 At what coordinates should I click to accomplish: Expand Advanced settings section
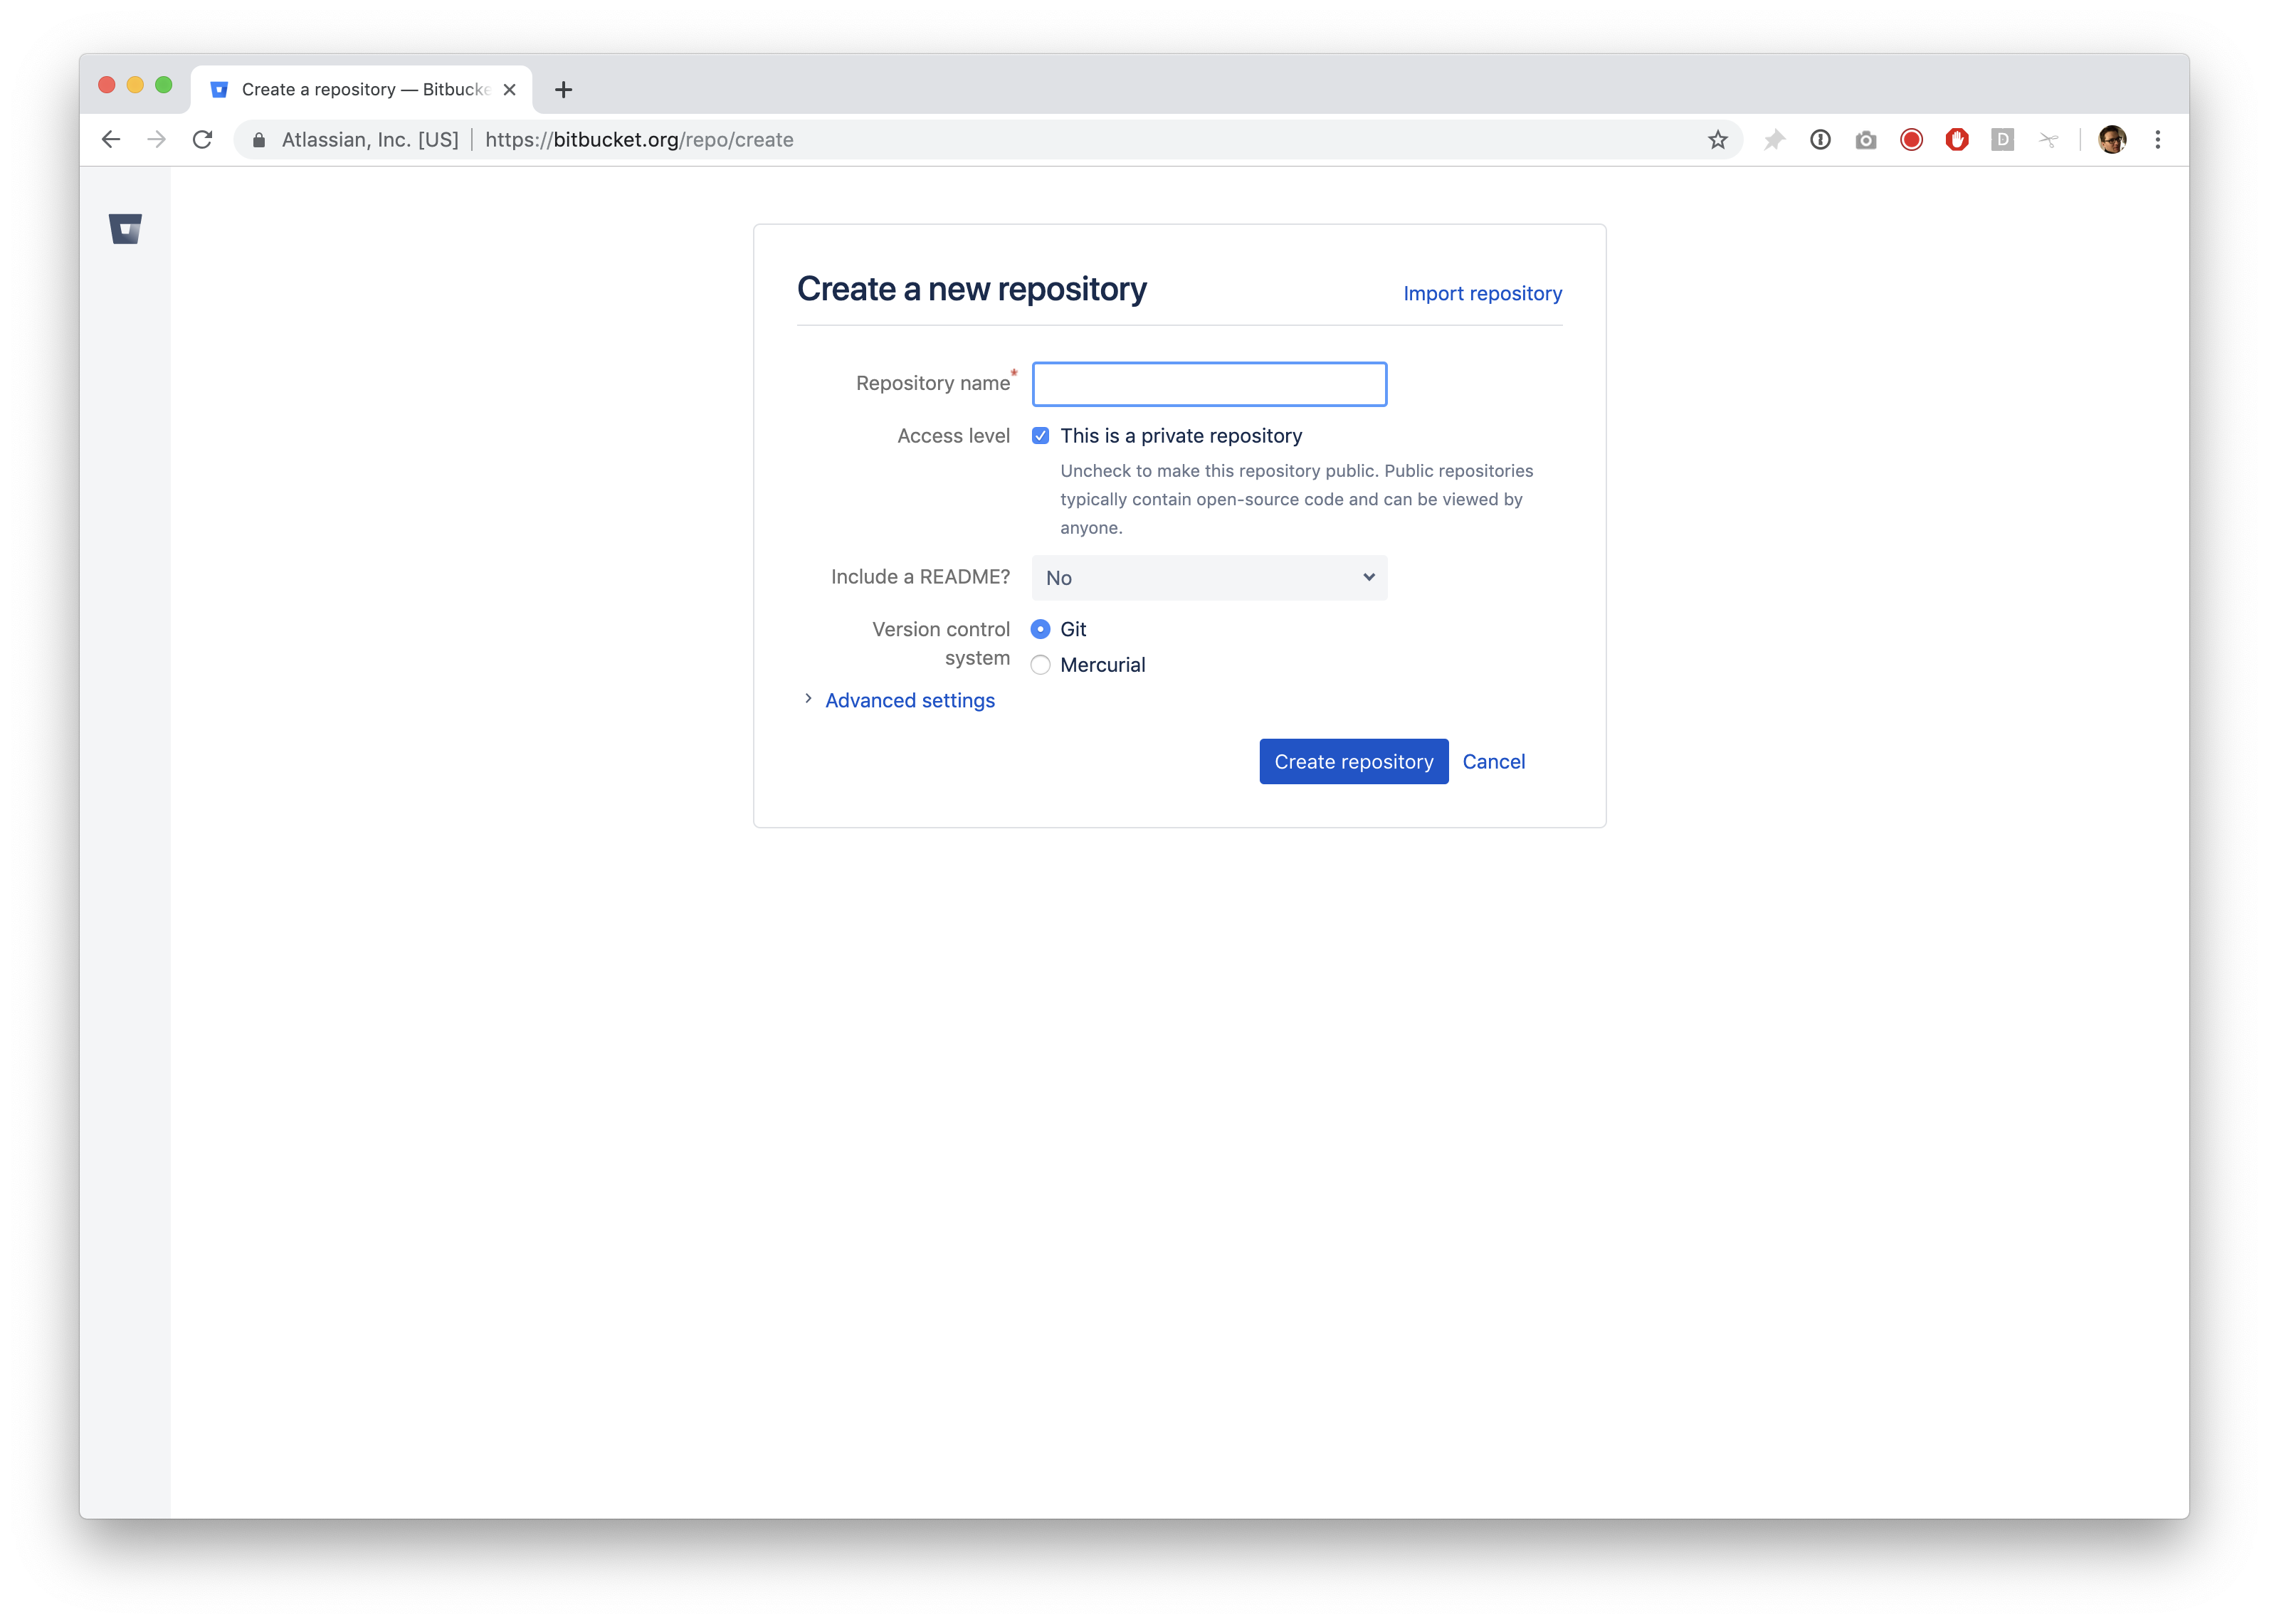click(x=909, y=700)
